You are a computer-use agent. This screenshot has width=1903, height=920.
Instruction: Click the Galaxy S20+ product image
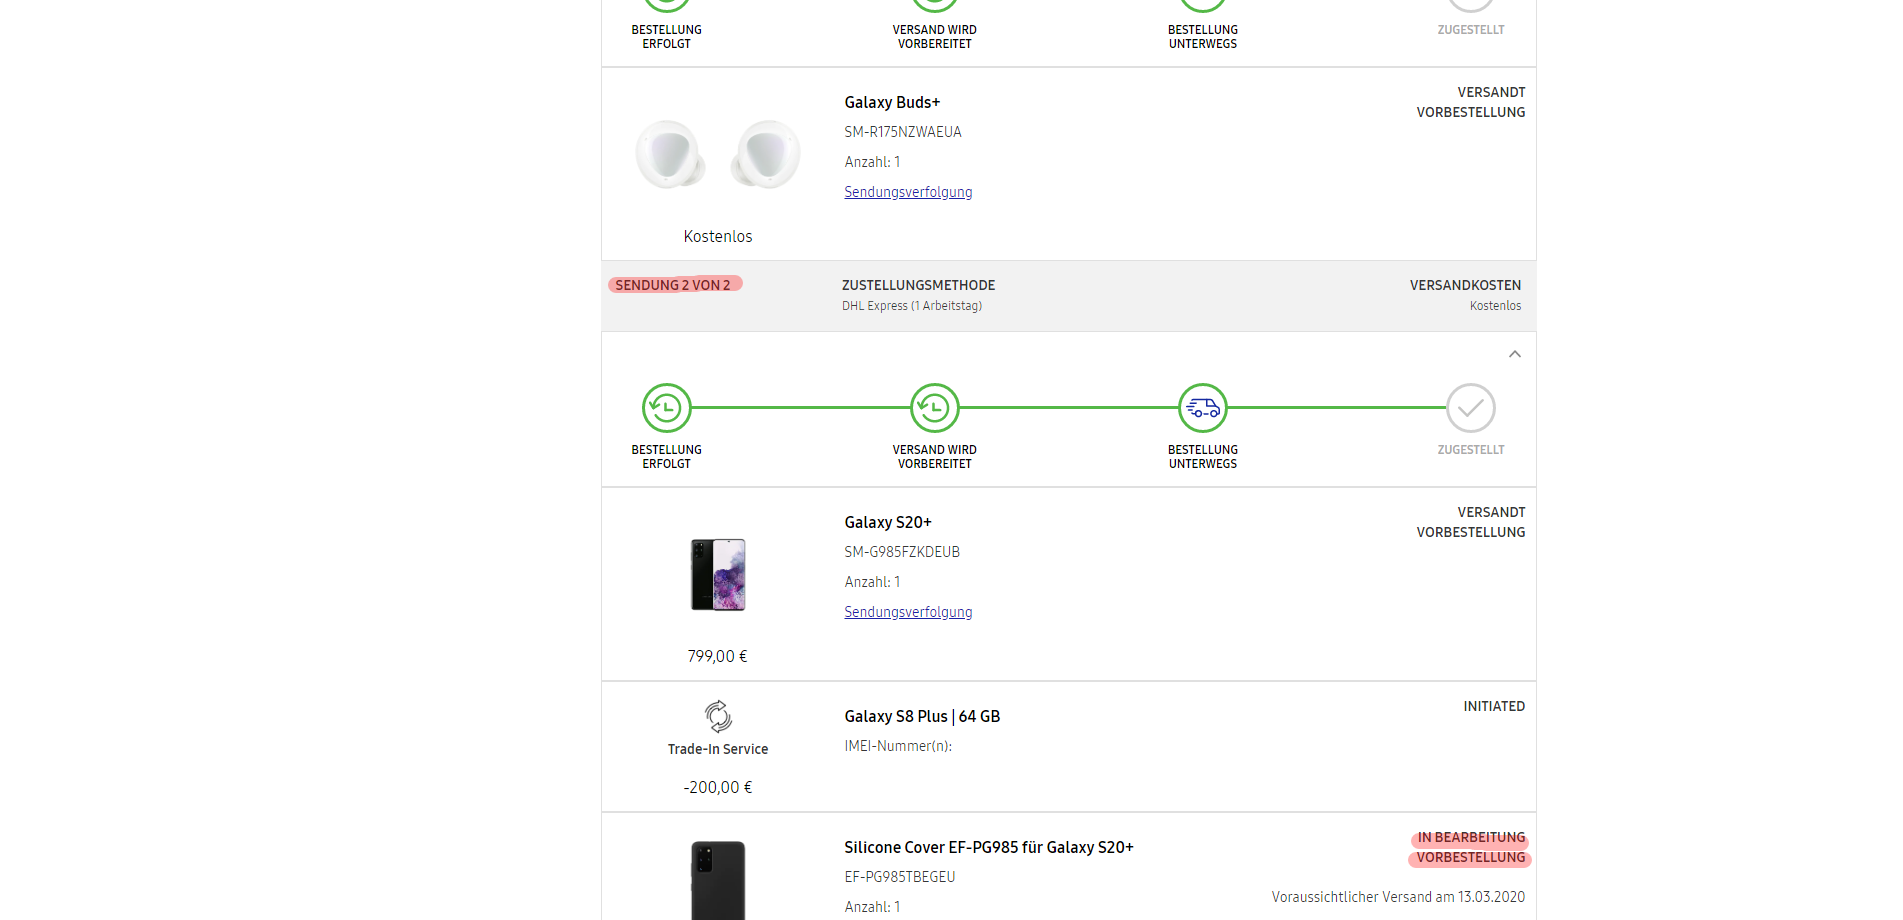click(718, 575)
